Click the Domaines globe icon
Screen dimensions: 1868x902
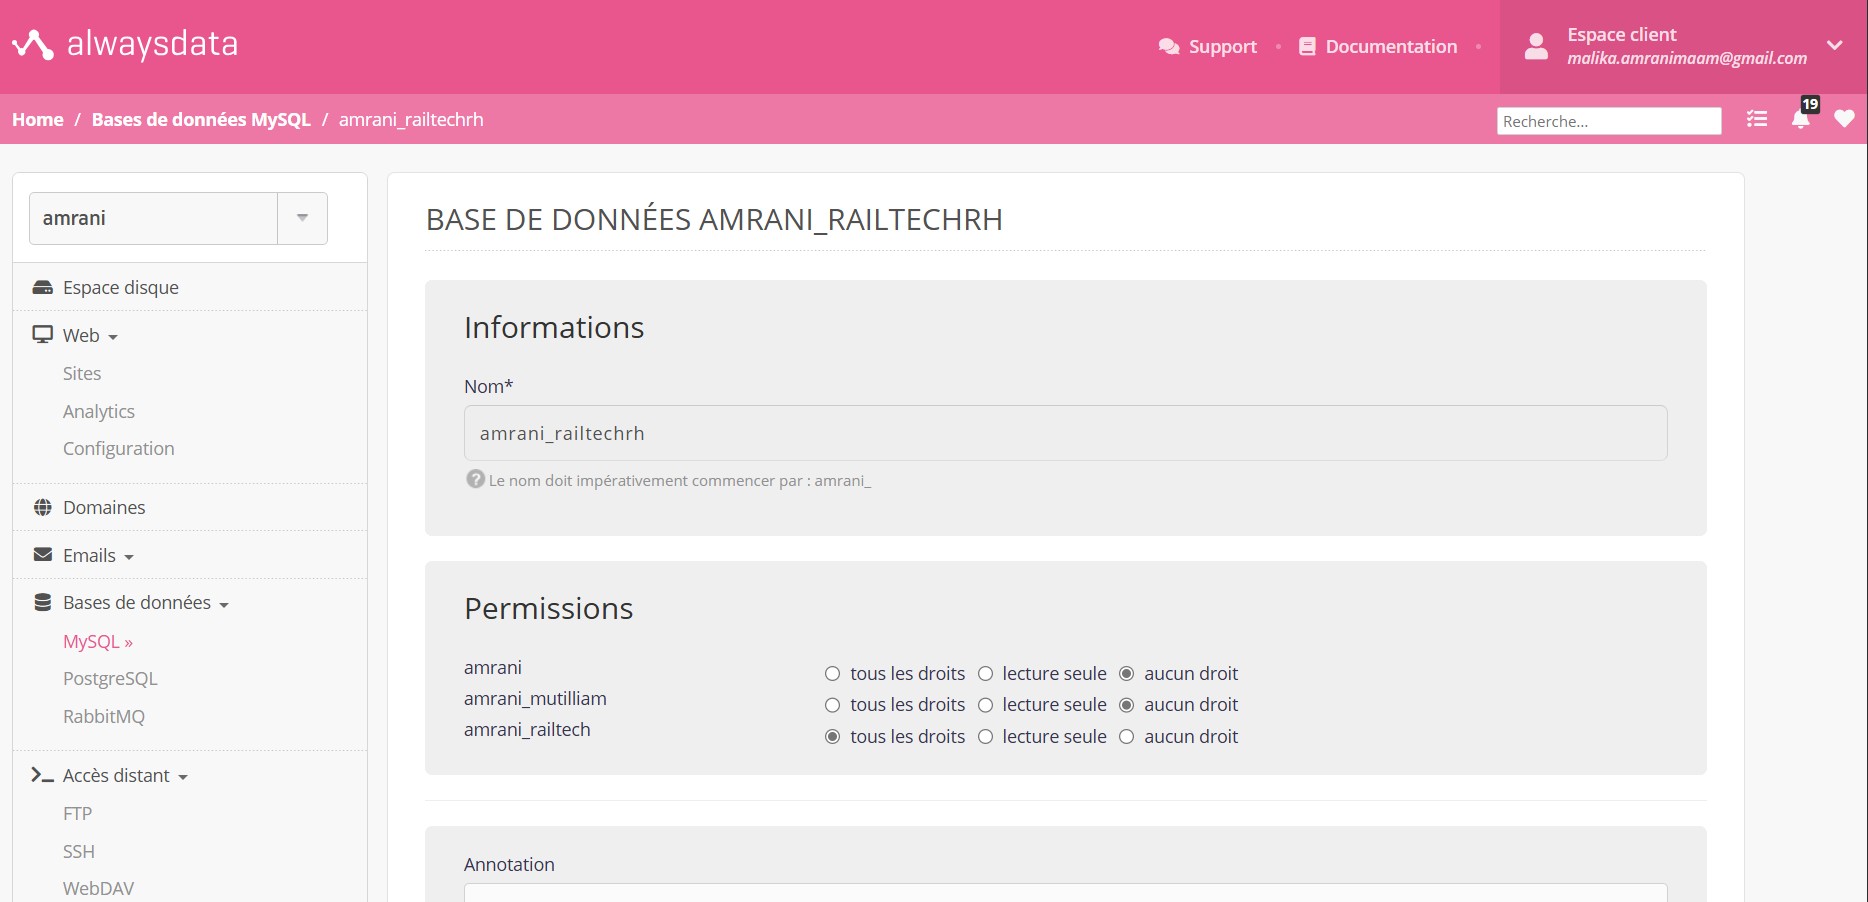pyautogui.click(x=43, y=507)
